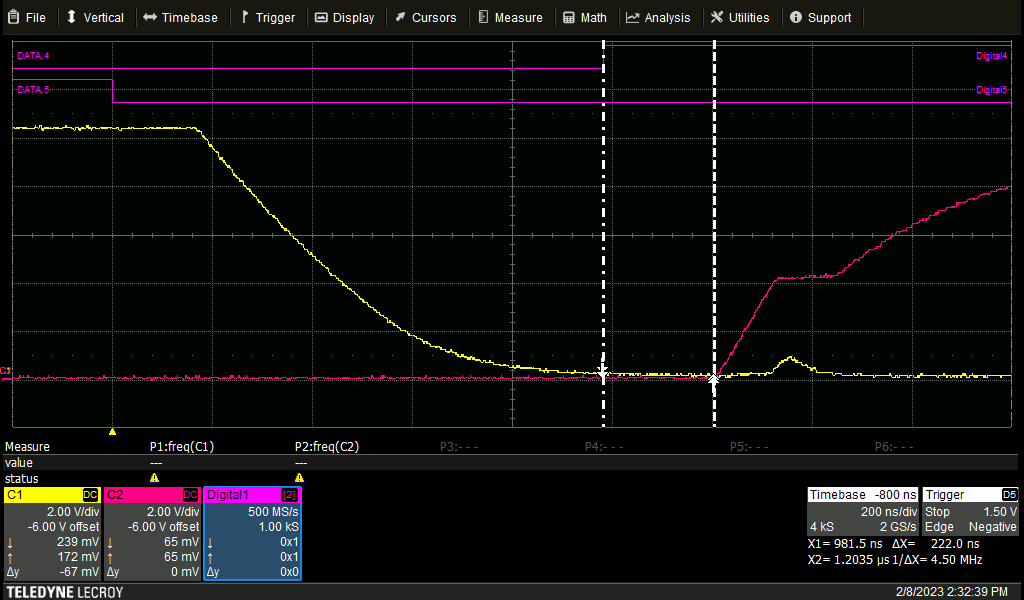Open the Trigger descriptor box

pyautogui.click(x=970, y=511)
